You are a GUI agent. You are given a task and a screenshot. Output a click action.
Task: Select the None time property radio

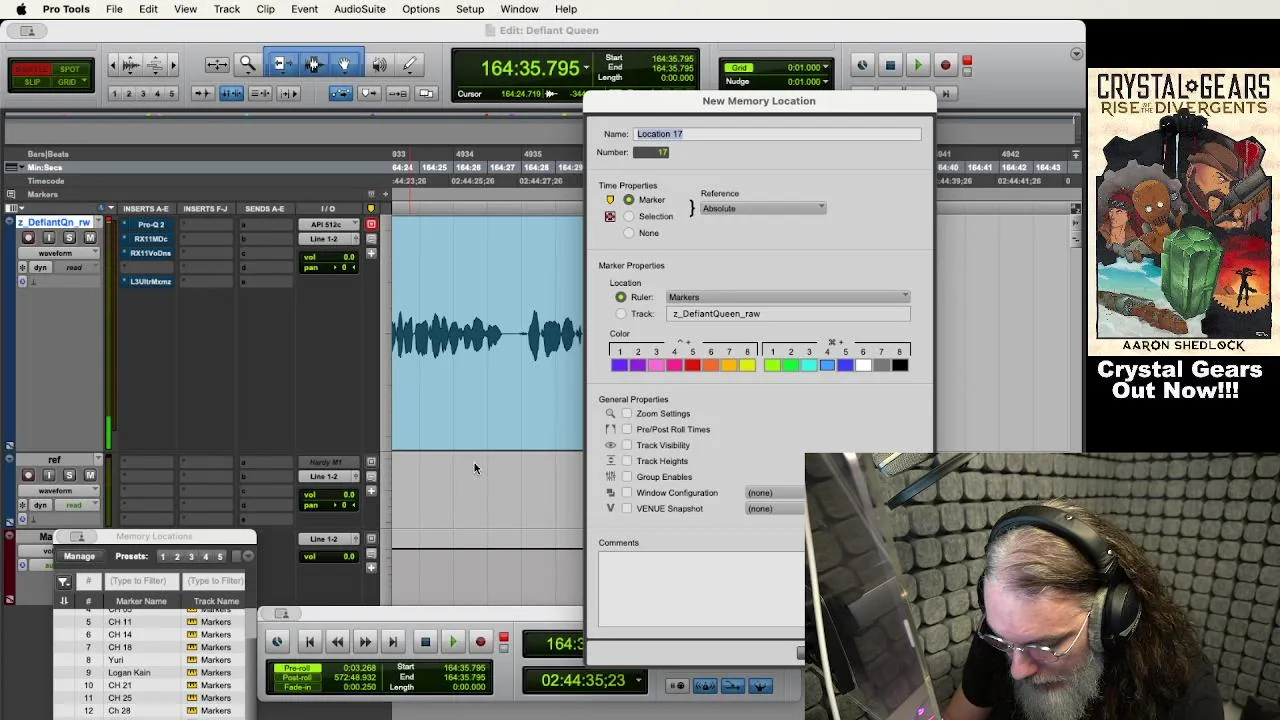[x=629, y=233]
